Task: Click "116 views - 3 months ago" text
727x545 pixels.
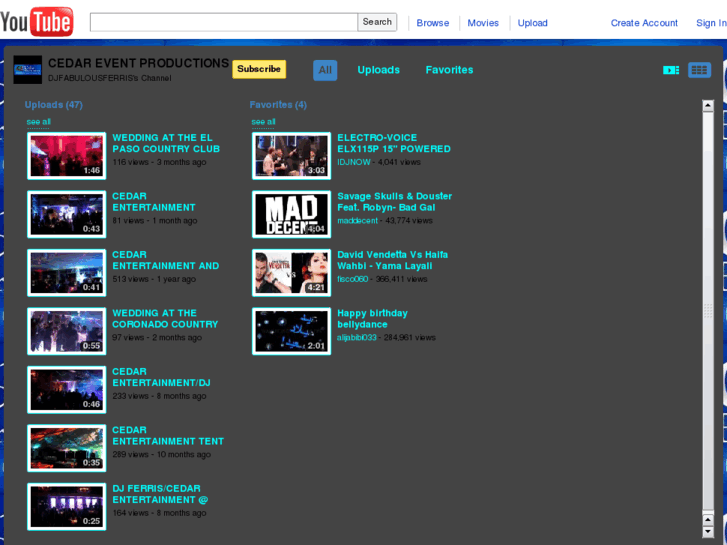Action: pos(159,162)
